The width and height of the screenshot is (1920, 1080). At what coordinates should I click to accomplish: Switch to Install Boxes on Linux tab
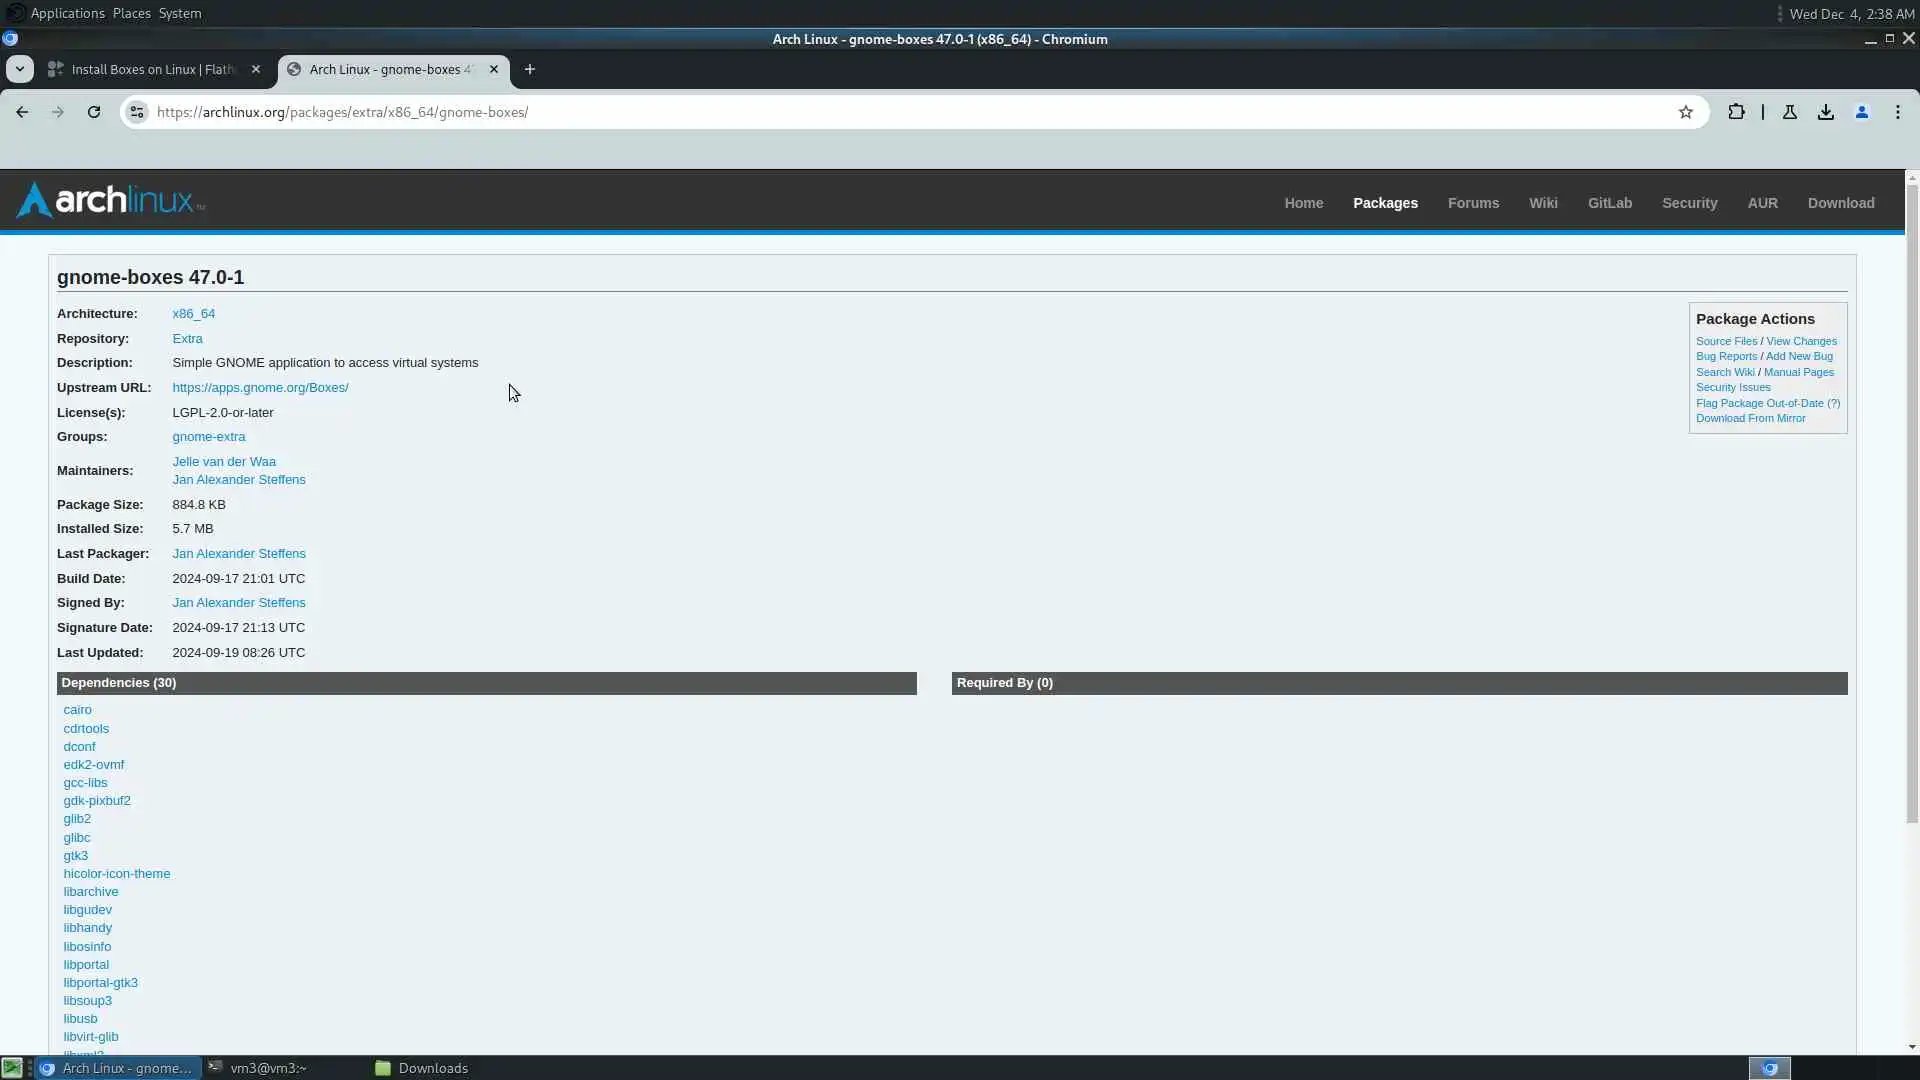click(153, 69)
